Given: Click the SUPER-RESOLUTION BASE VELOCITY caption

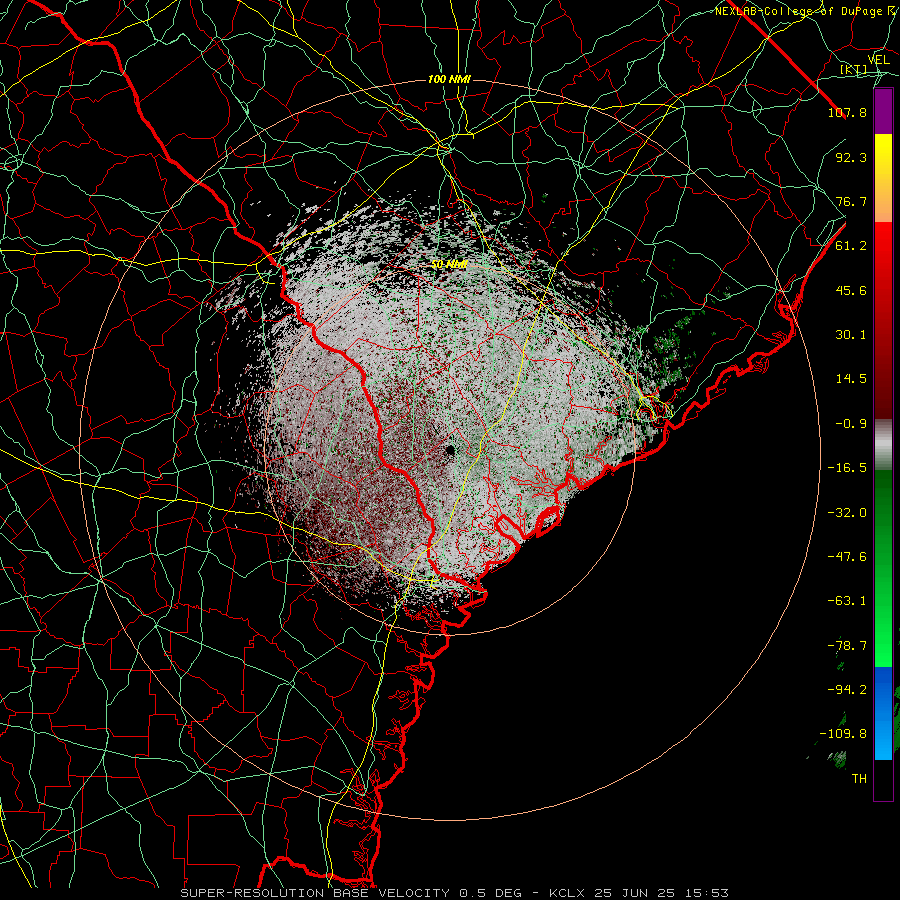Looking at the screenshot, I should pyautogui.click(x=315, y=893).
